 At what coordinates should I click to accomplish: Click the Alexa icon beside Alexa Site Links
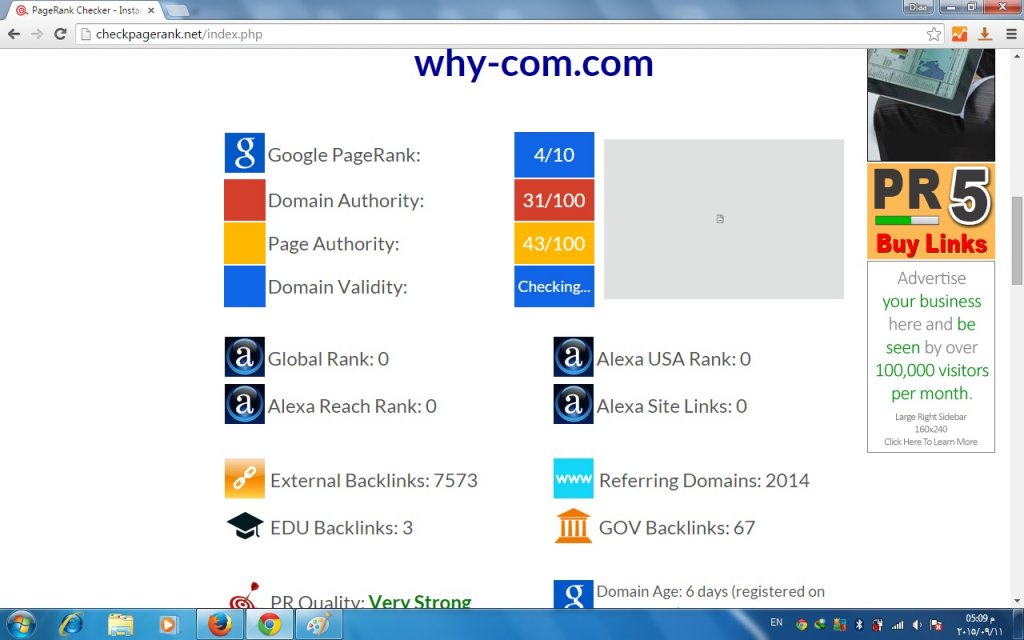point(573,404)
